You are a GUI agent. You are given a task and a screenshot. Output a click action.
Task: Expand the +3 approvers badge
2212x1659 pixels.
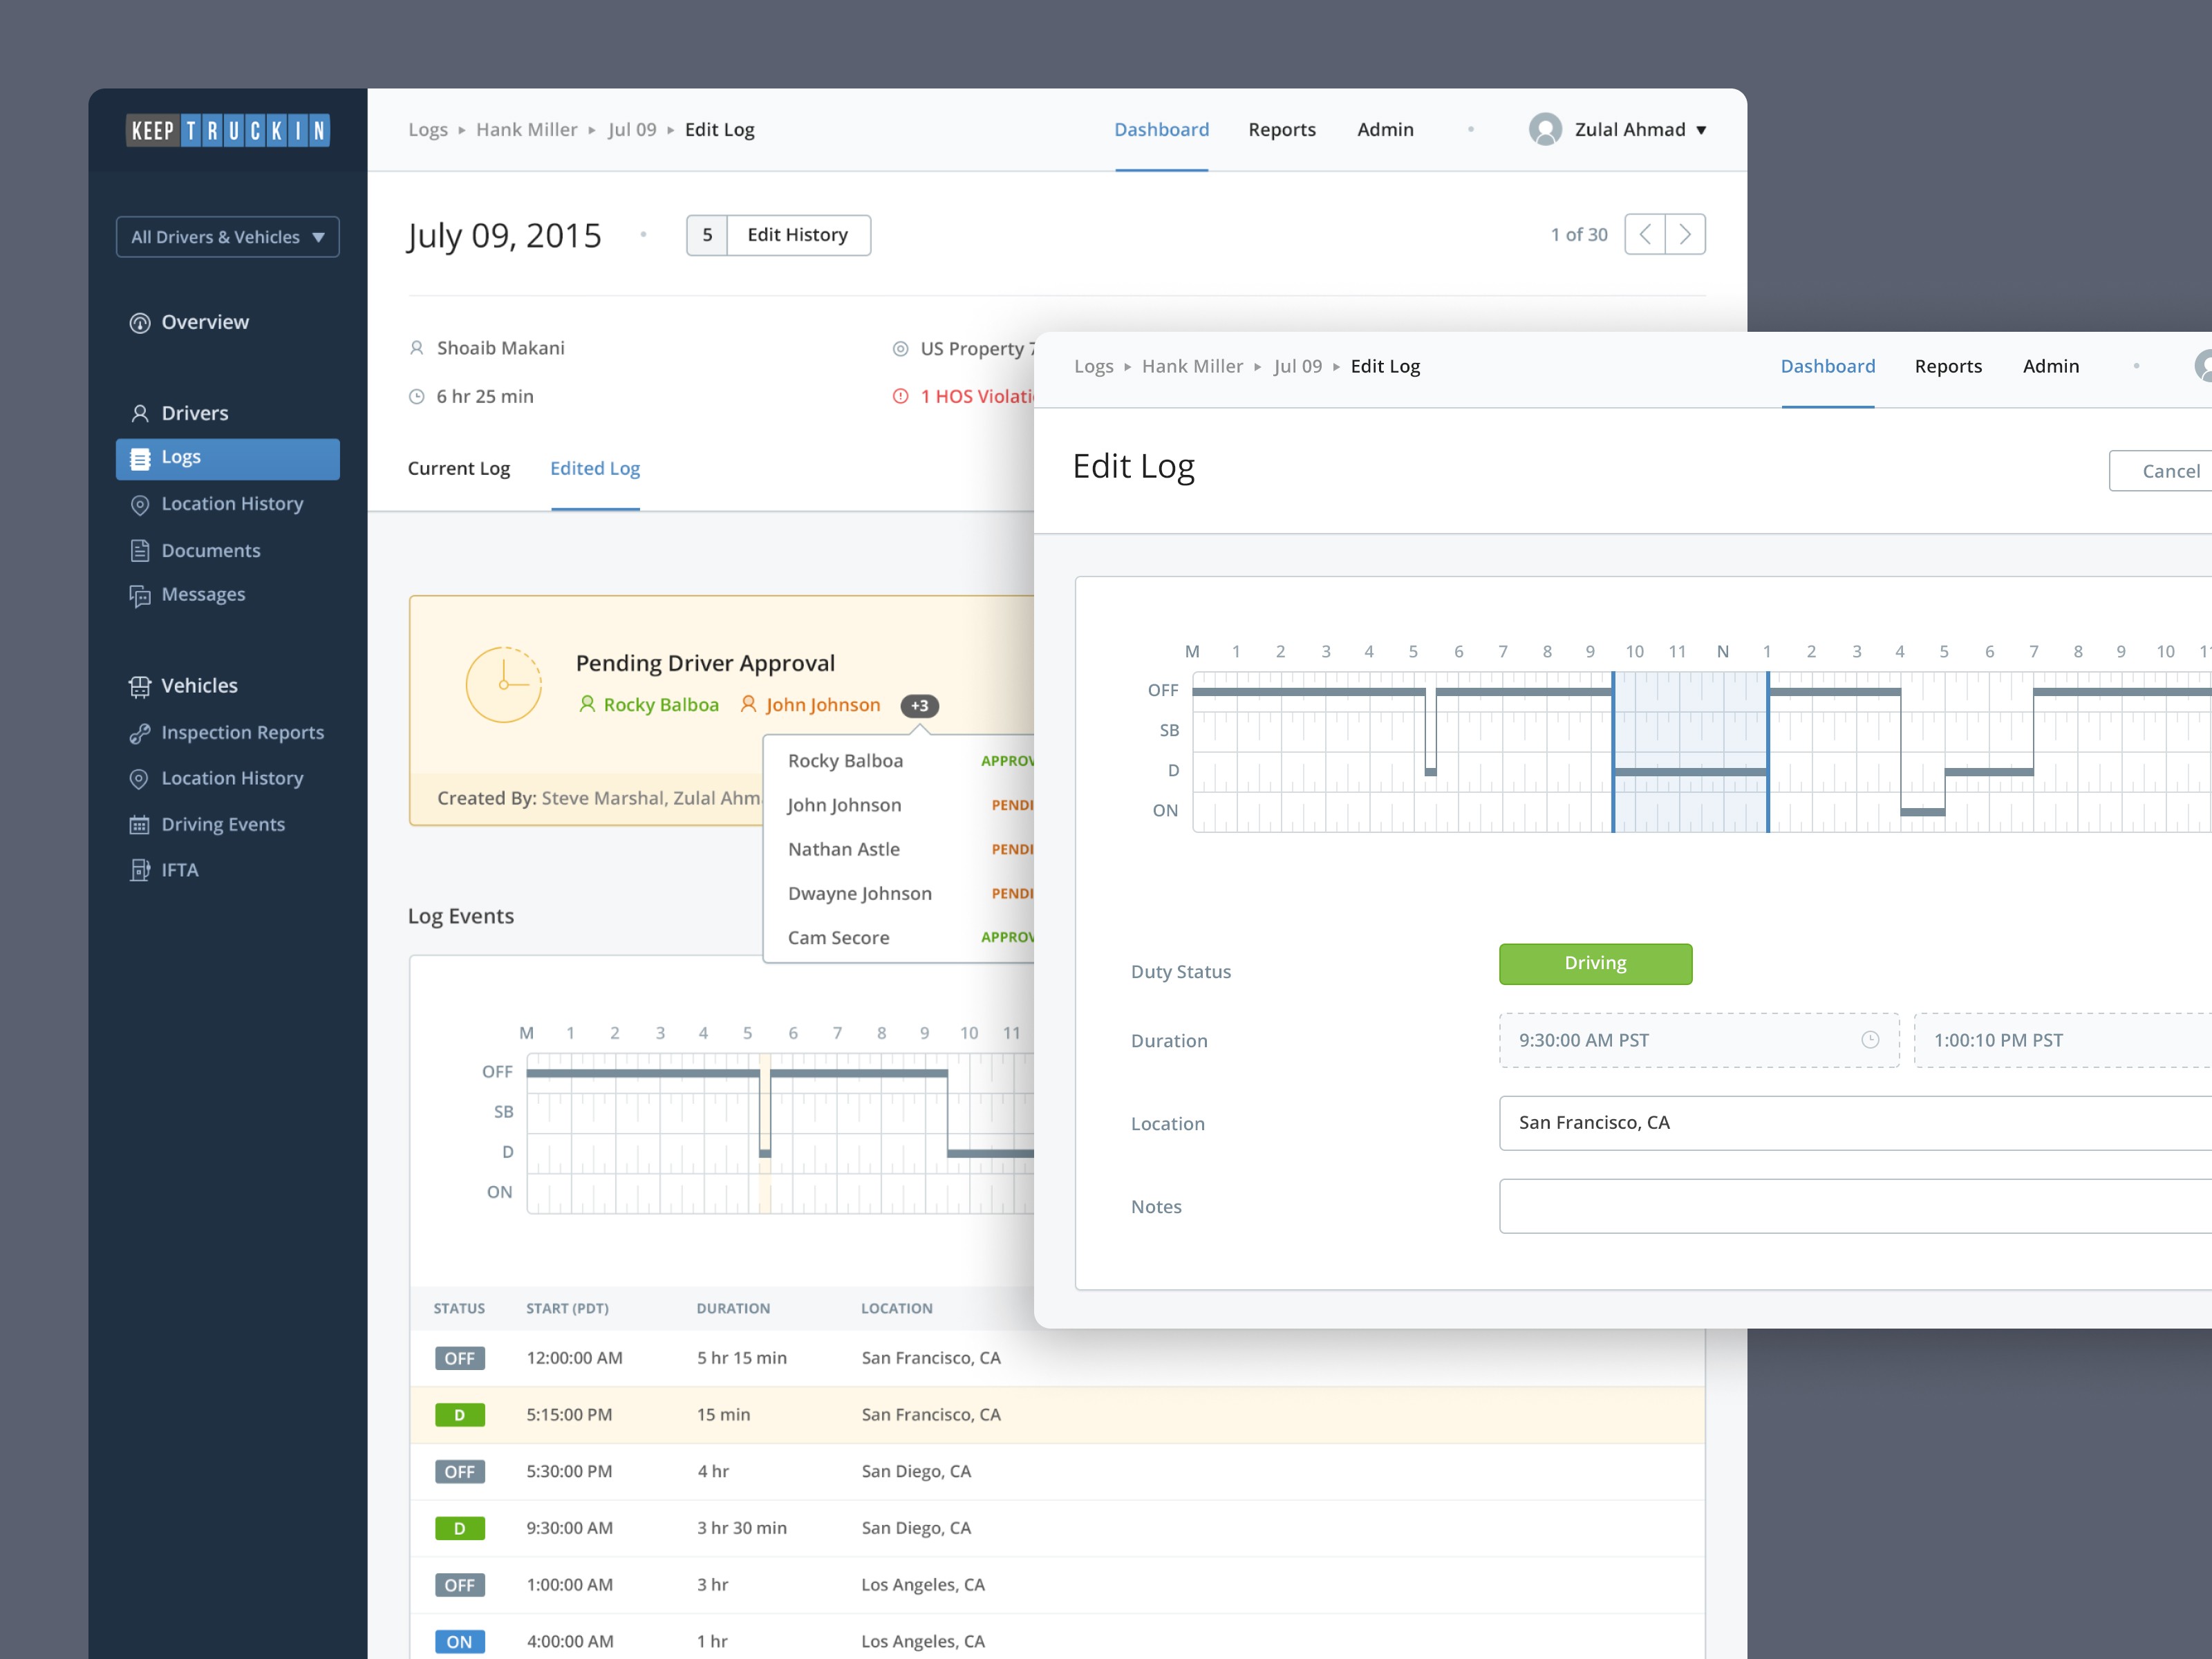(x=920, y=705)
